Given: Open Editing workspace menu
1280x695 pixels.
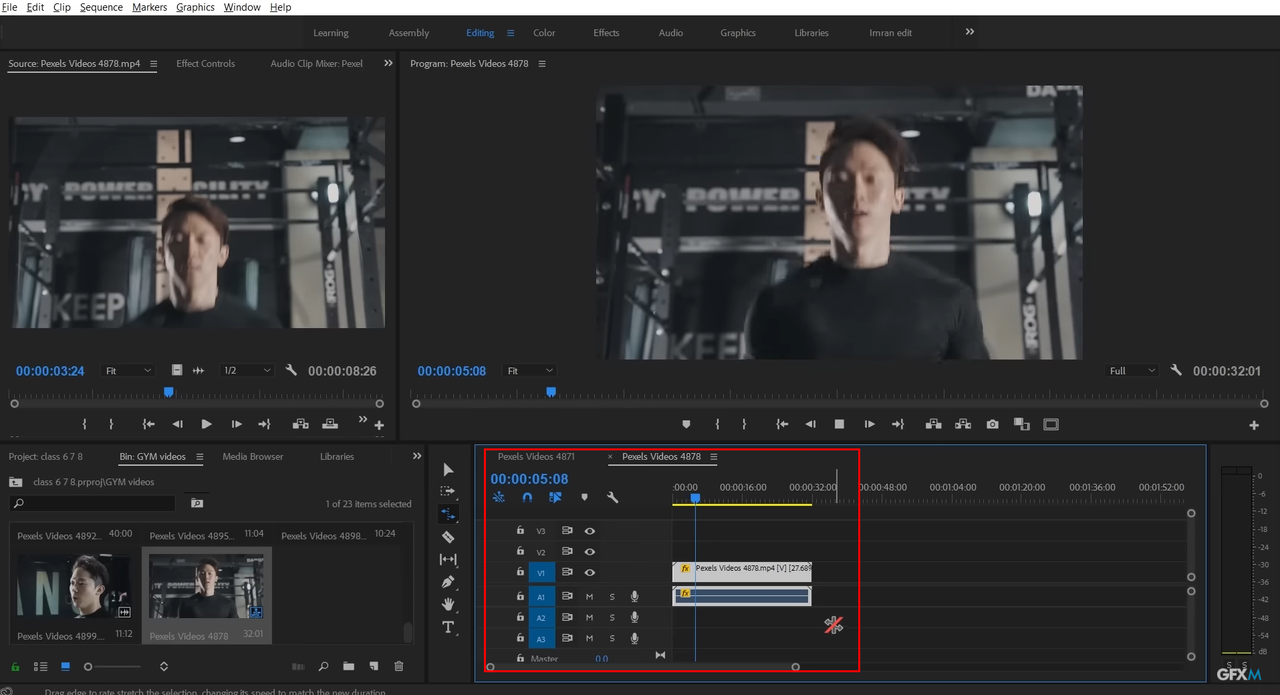Looking at the screenshot, I should click(510, 33).
